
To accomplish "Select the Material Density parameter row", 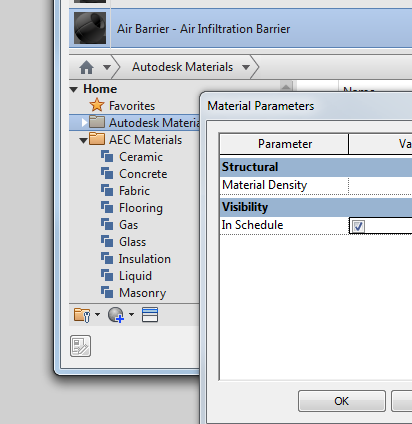I will (316, 185).
